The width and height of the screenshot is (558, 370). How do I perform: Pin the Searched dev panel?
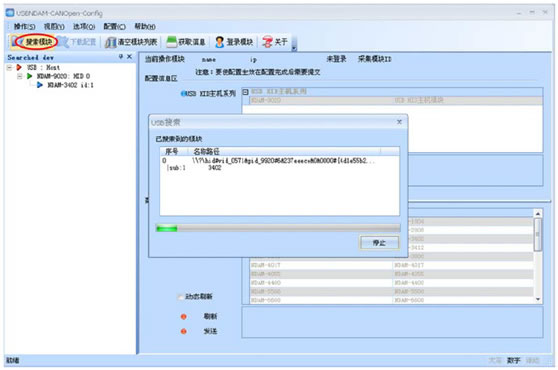click(x=121, y=57)
